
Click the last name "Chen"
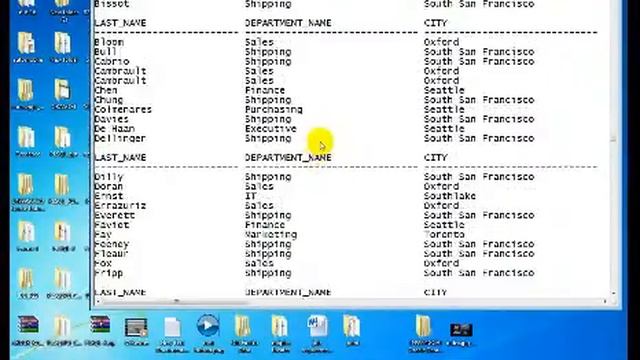(x=105, y=90)
